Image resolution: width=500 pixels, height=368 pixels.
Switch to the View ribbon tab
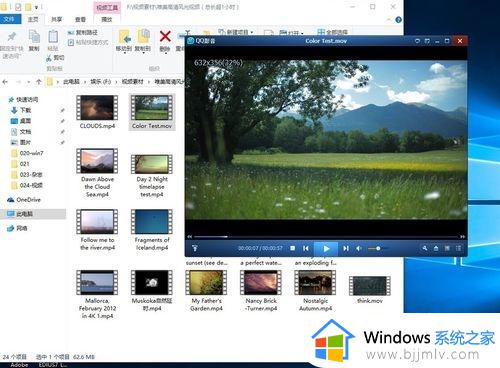(80, 19)
